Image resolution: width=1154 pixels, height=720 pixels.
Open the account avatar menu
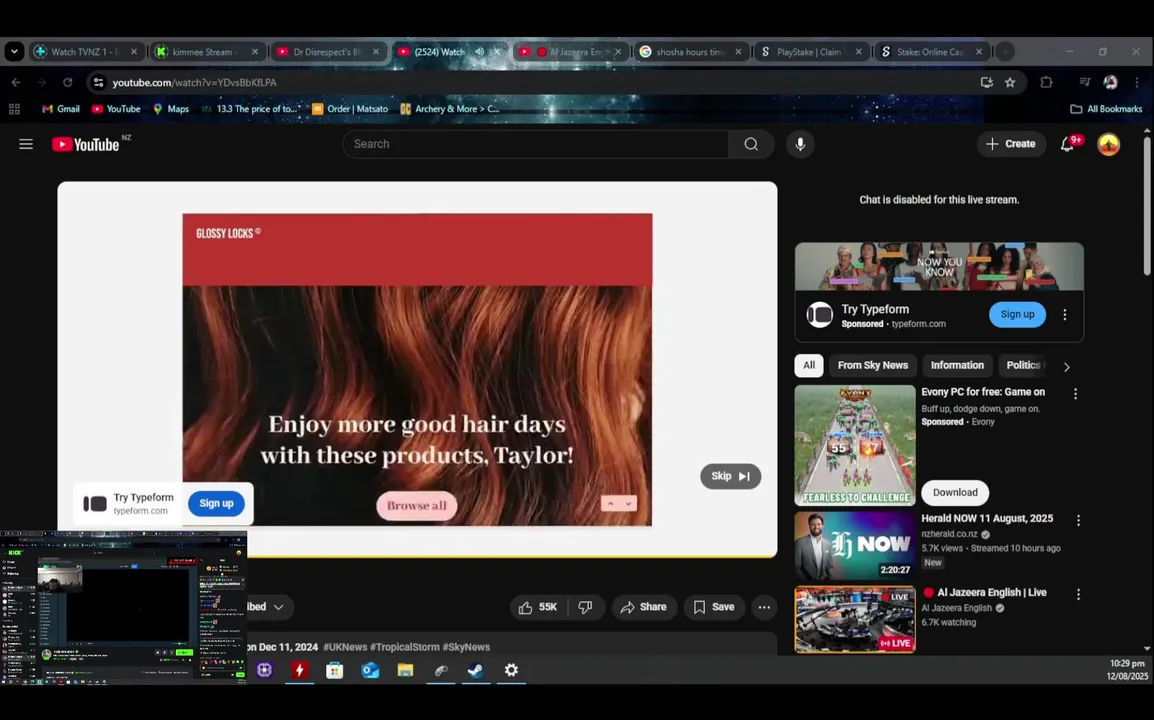click(1108, 144)
